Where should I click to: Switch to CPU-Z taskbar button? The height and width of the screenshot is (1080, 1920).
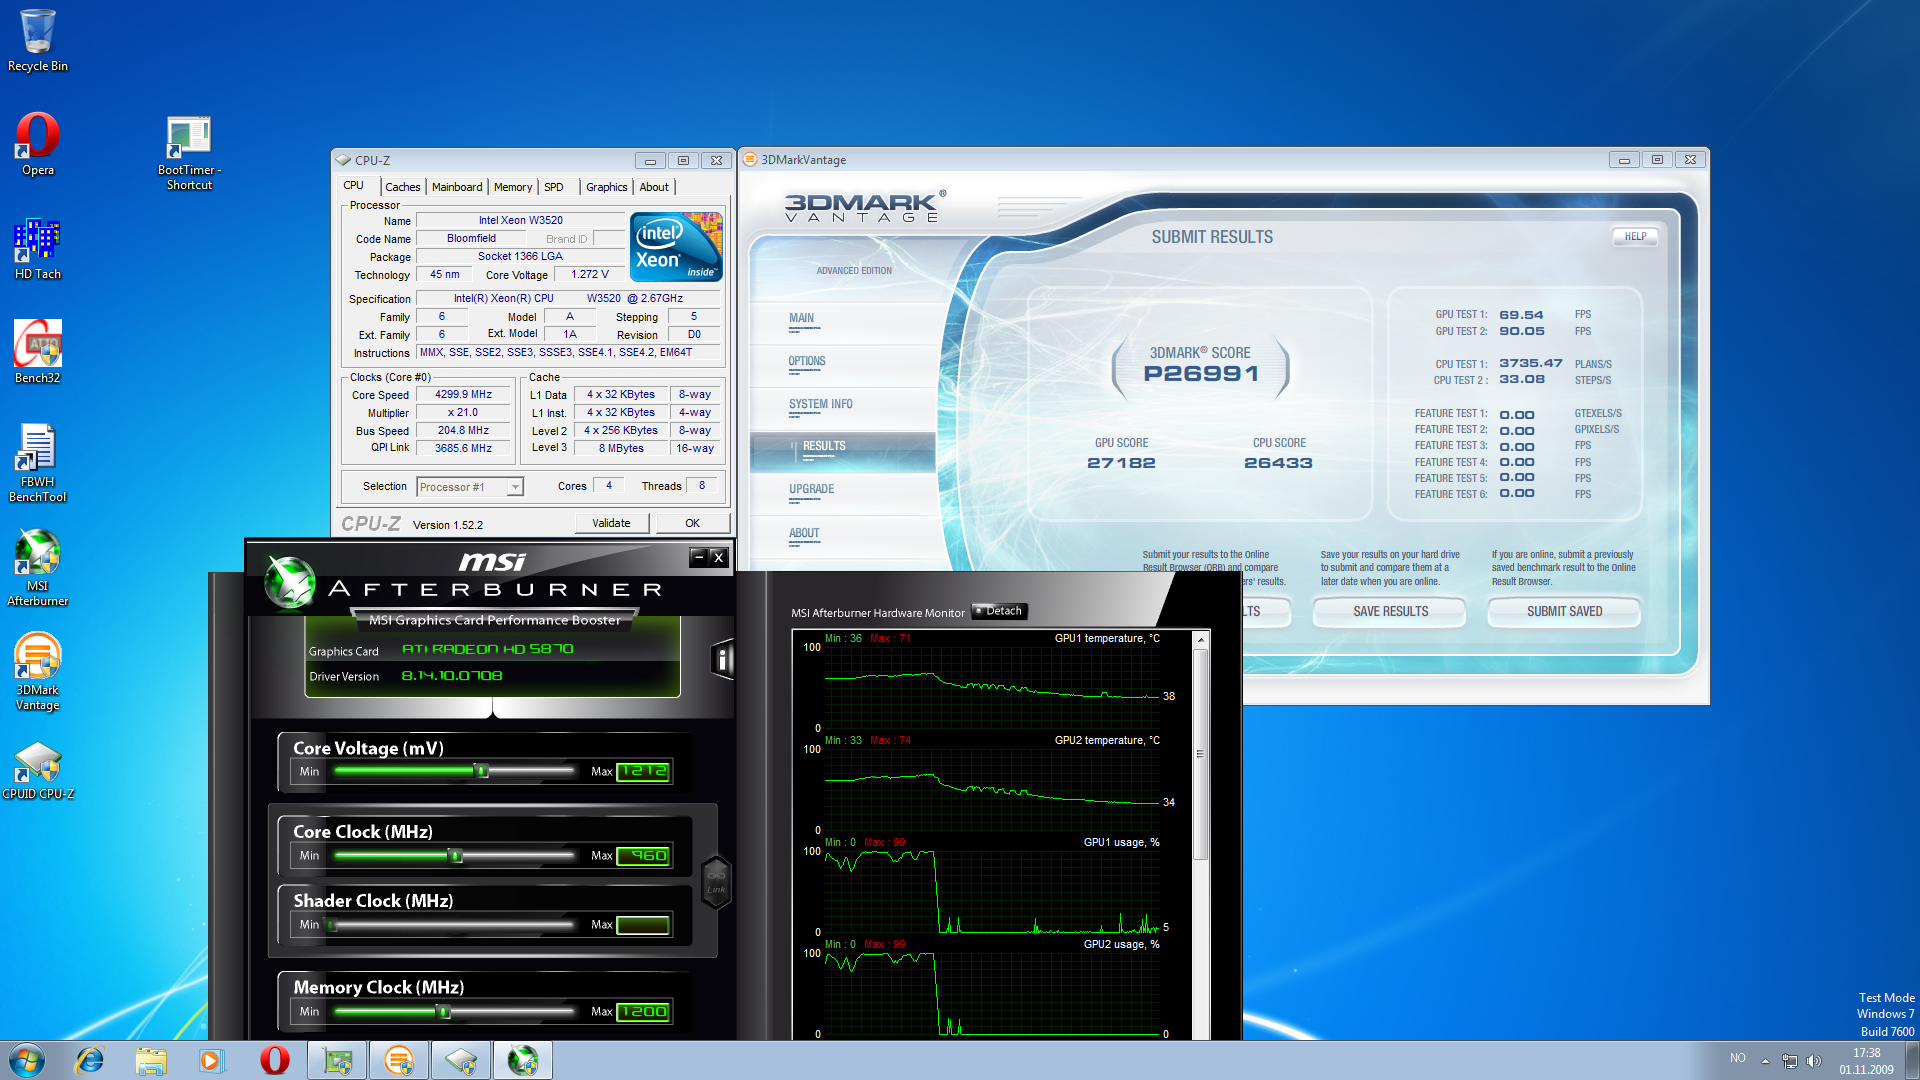pyautogui.click(x=461, y=1060)
